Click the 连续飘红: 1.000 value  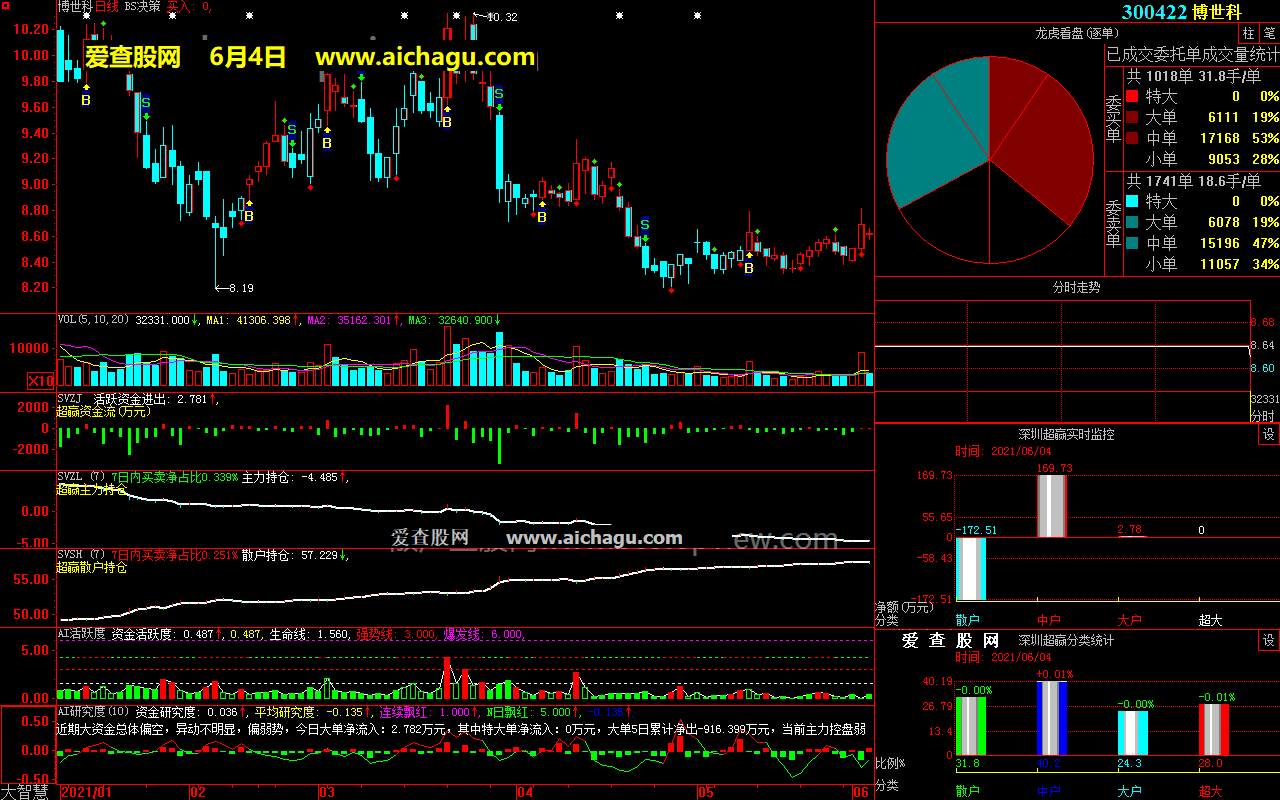click(x=423, y=712)
